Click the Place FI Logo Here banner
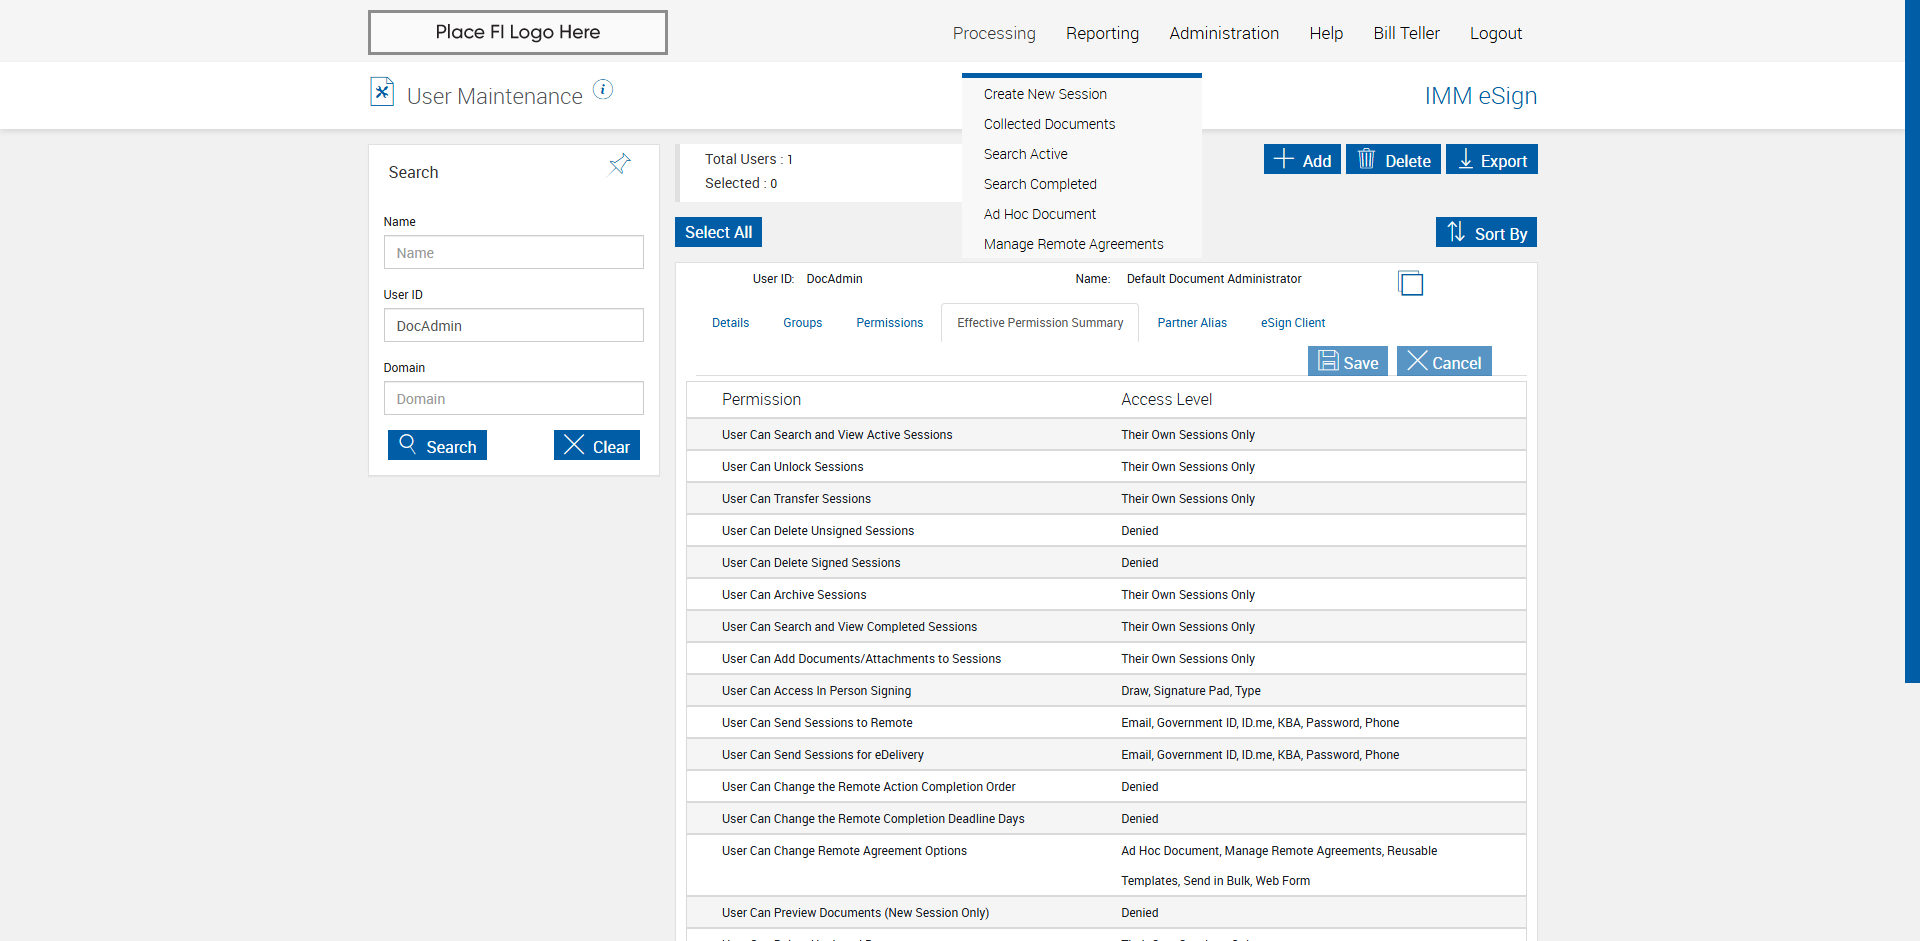The width and height of the screenshot is (1920, 941). pyautogui.click(x=517, y=32)
